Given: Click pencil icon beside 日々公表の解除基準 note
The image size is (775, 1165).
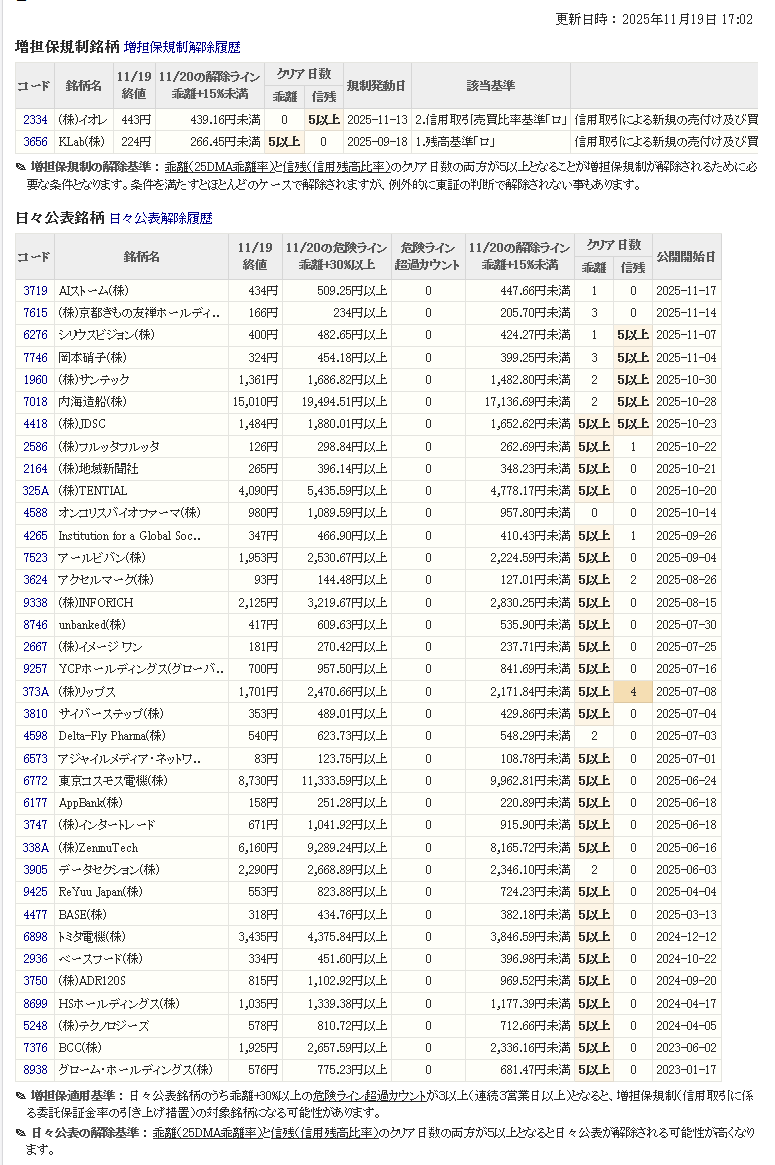Looking at the screenshot, I should point(21,1133).
